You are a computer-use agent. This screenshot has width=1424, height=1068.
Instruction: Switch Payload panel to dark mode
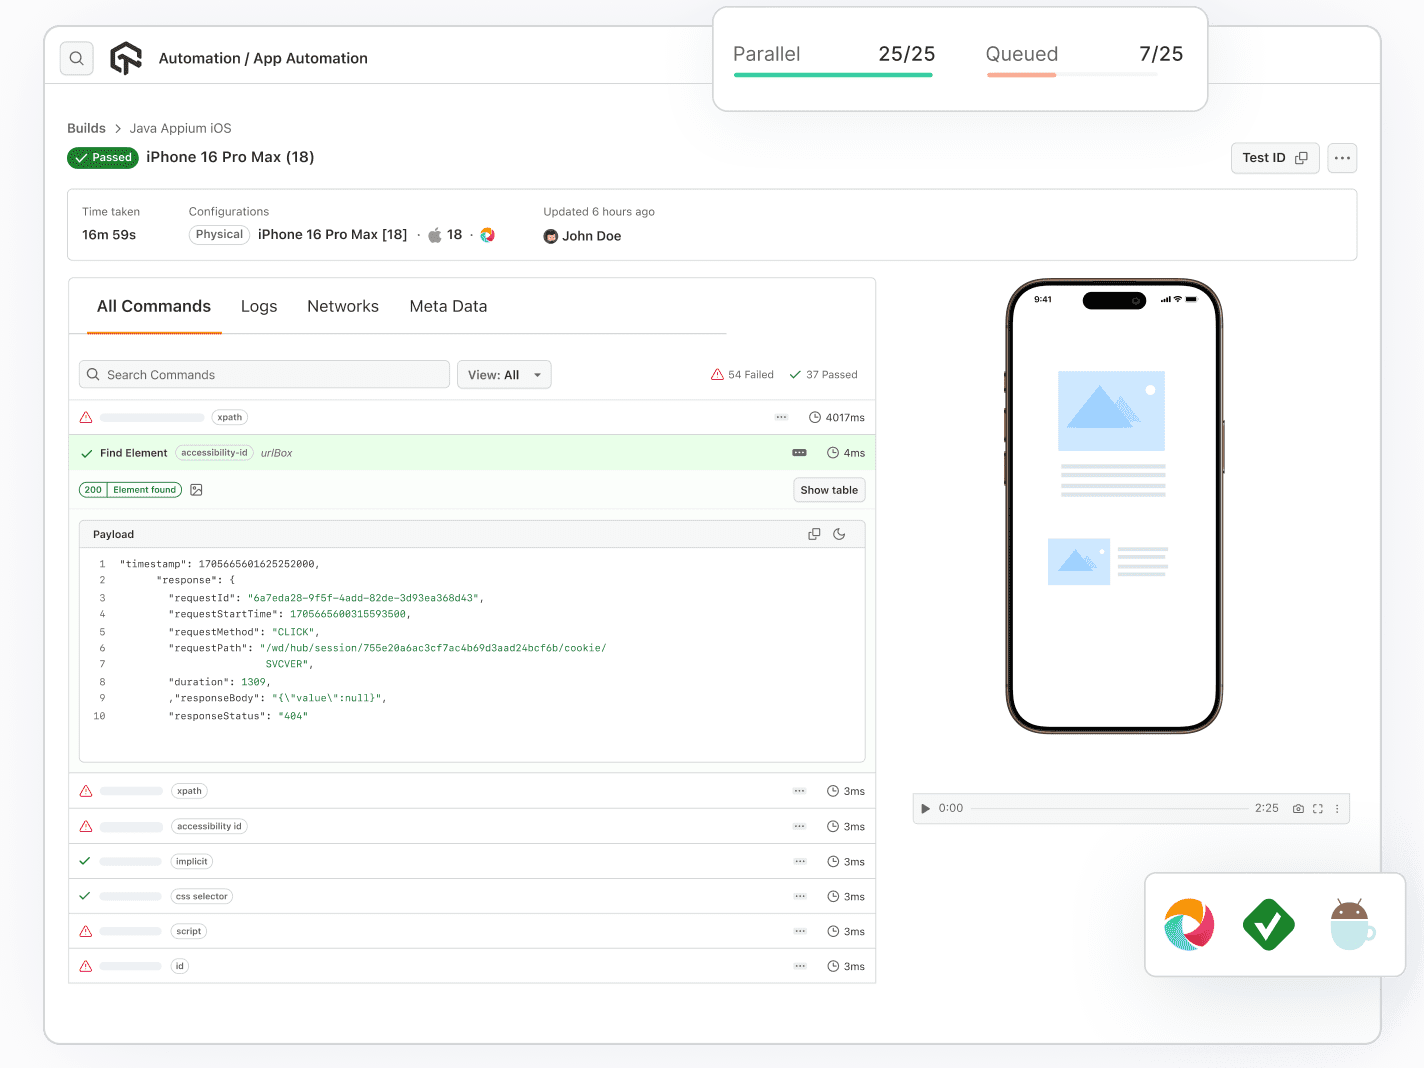coord(839,534)
